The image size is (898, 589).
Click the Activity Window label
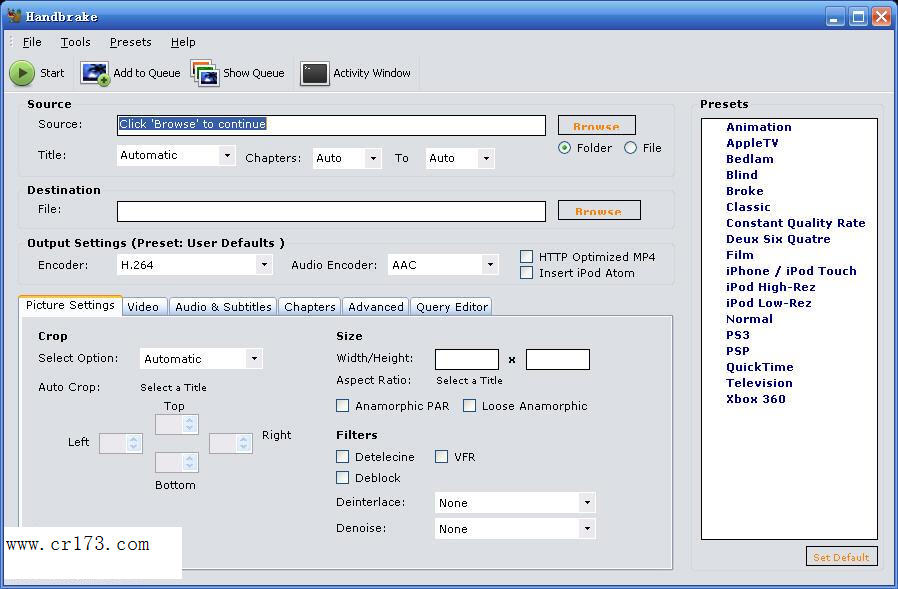[372, 73]
